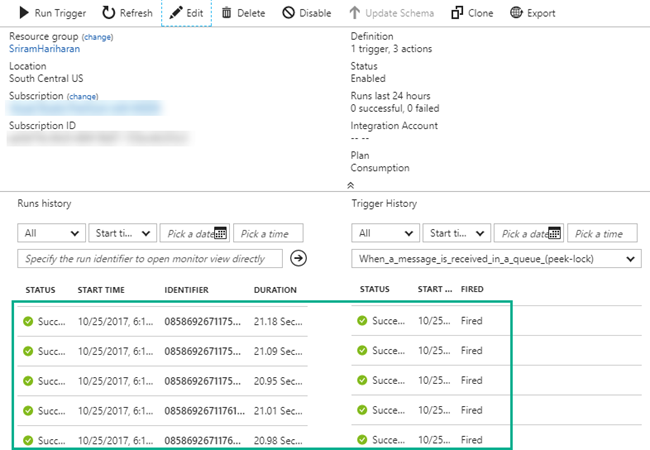This screenshot has width=650, height=450.
Task: Click green status icon of the 21.01 Sec run
Action: pyautogui.click(x=28, y=411)
